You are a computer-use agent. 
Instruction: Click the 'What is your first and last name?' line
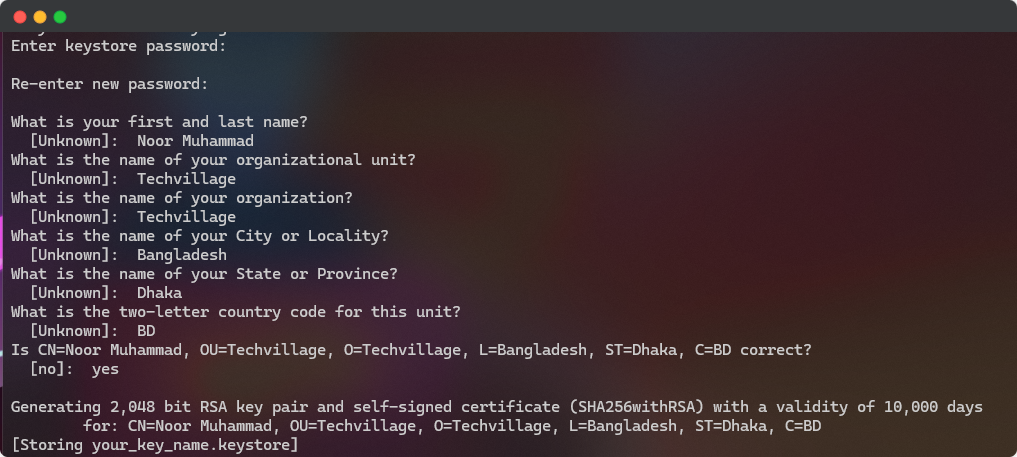tap(160, 123)
